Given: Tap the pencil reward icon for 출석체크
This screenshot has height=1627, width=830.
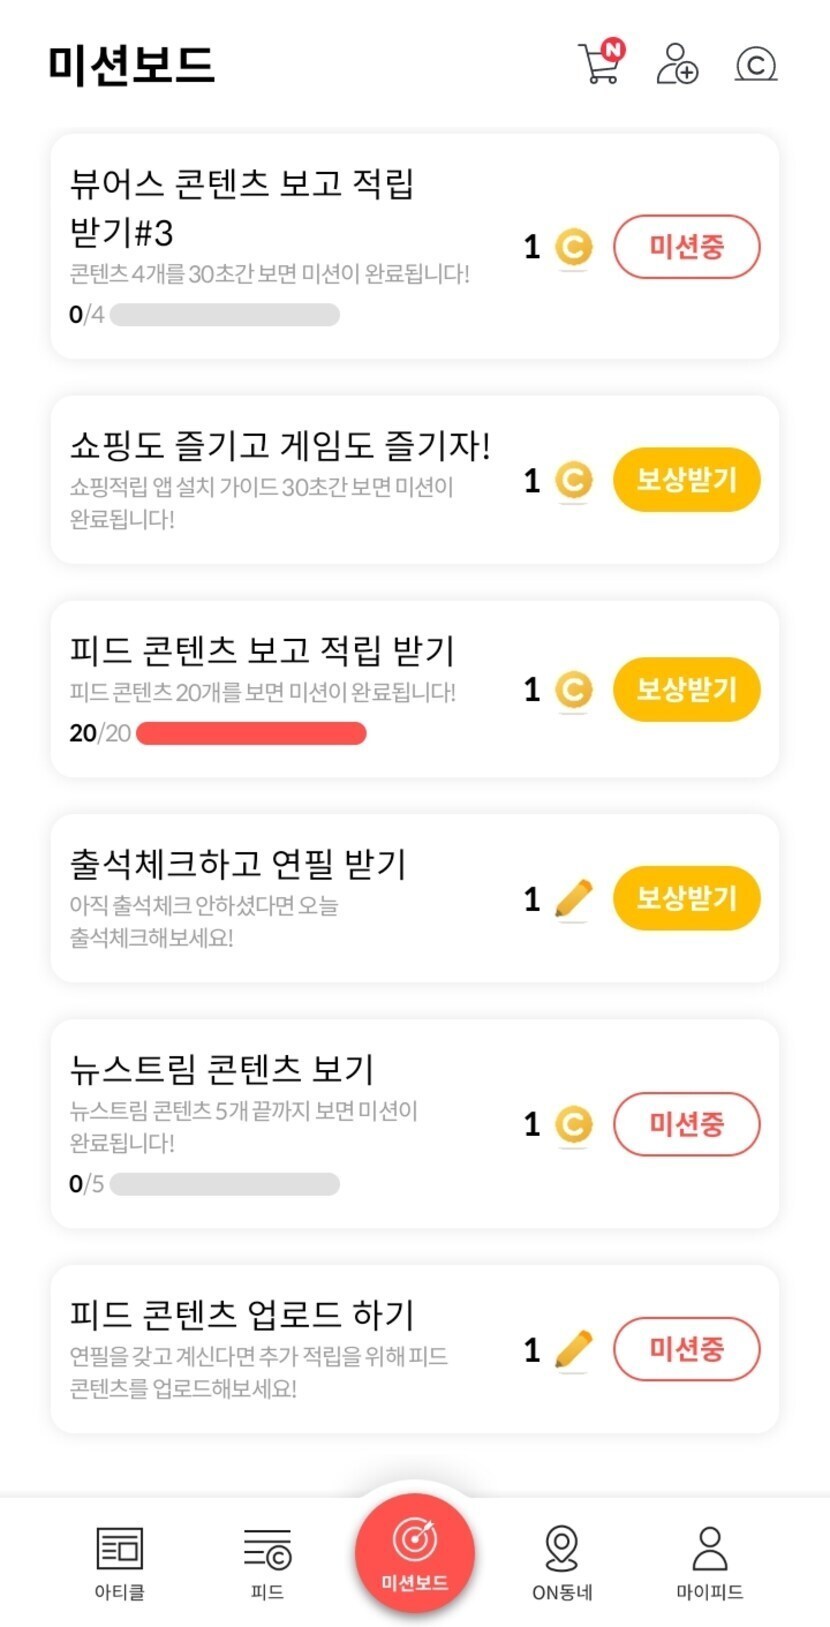Looking at the screenshot, I should click(x=573, y=899).
